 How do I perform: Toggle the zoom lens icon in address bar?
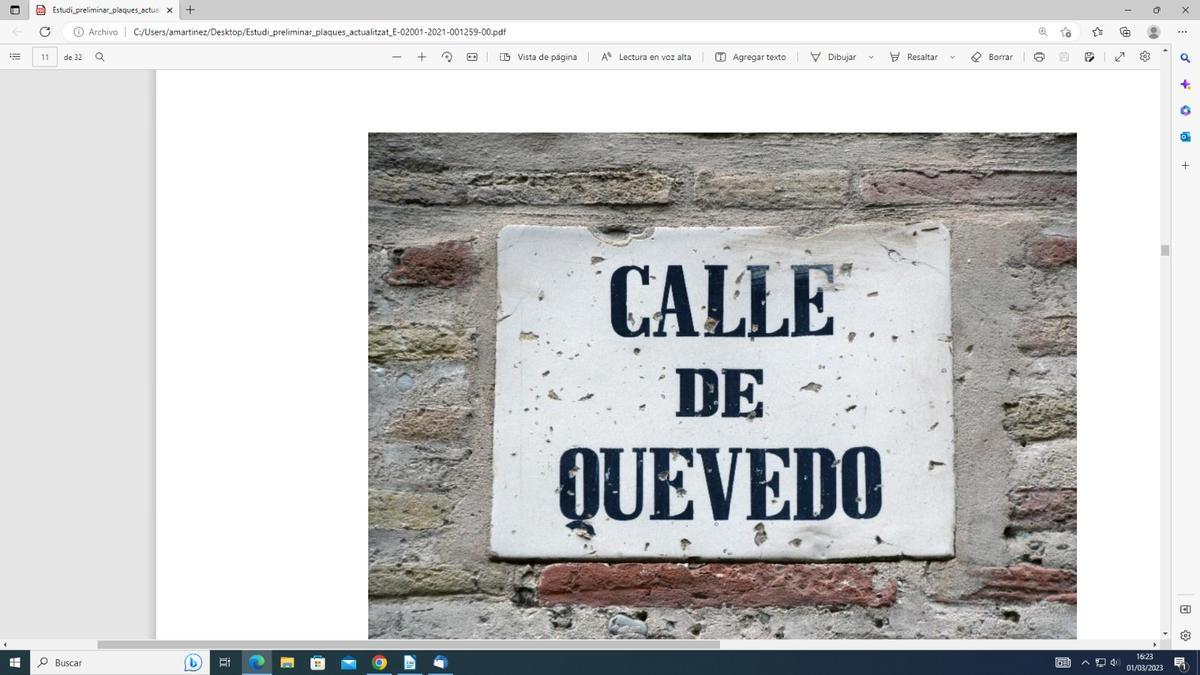coord(1042,31)
